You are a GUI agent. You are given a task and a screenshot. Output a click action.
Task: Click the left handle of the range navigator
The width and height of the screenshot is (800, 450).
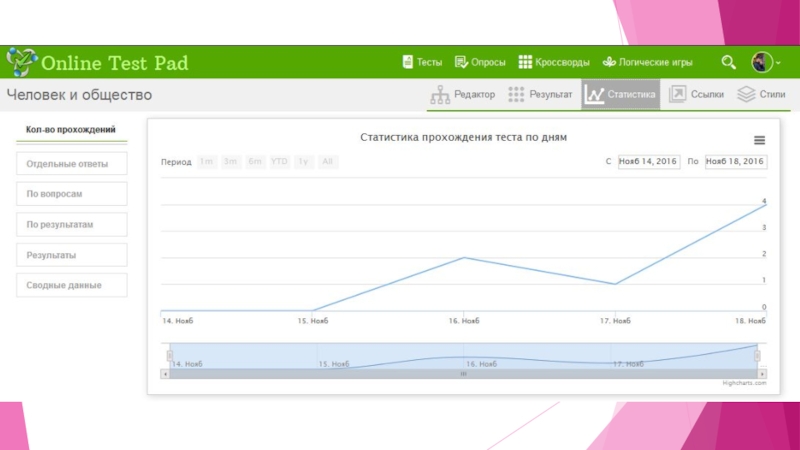pyautogui.click(x=170, y=356)
